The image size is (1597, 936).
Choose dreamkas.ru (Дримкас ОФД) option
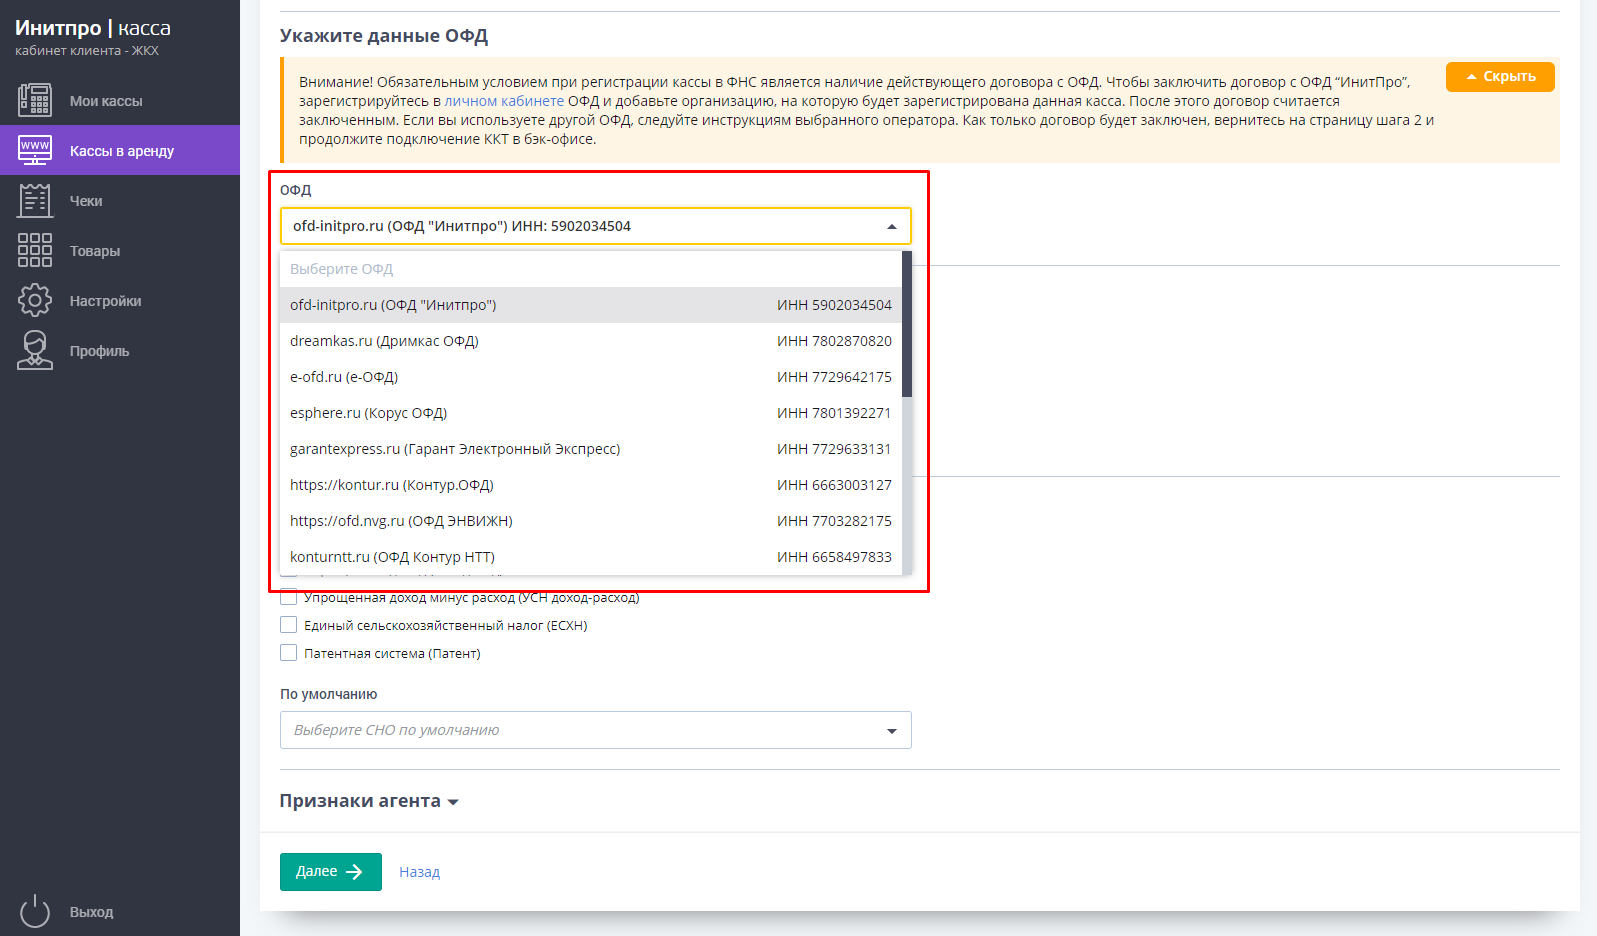click(x=591, y=341)
